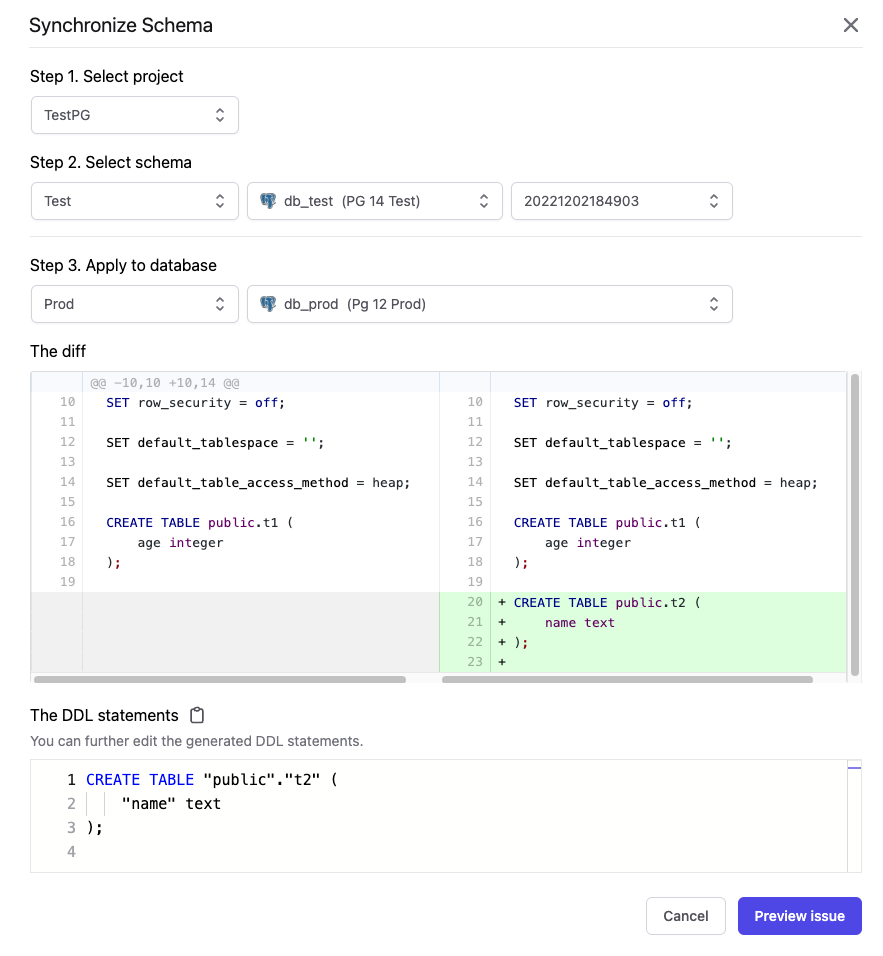Screen dimensions: 883x956
Task: Open the Test environment dropdown
Action: [135, 201]
